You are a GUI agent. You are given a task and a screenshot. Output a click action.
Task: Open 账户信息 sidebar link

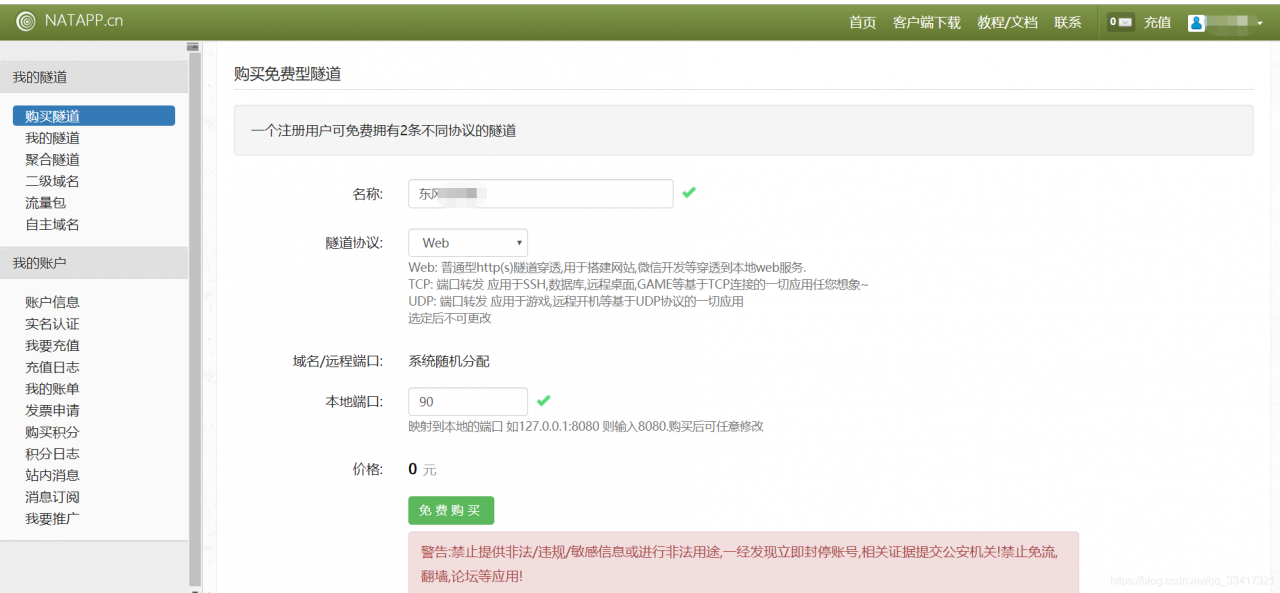52,302
